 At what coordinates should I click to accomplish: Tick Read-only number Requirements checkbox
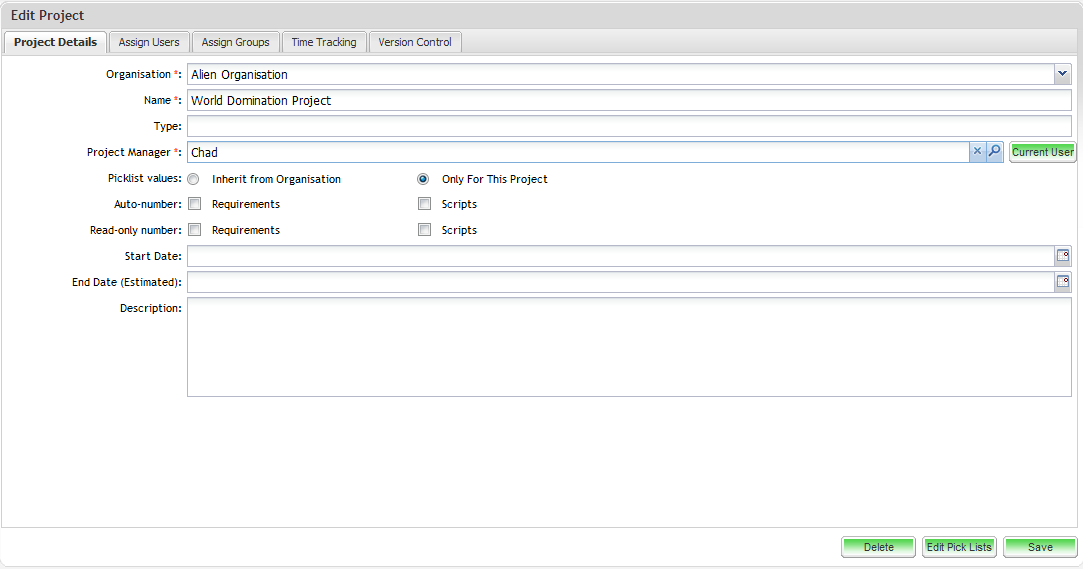(195, 230)
